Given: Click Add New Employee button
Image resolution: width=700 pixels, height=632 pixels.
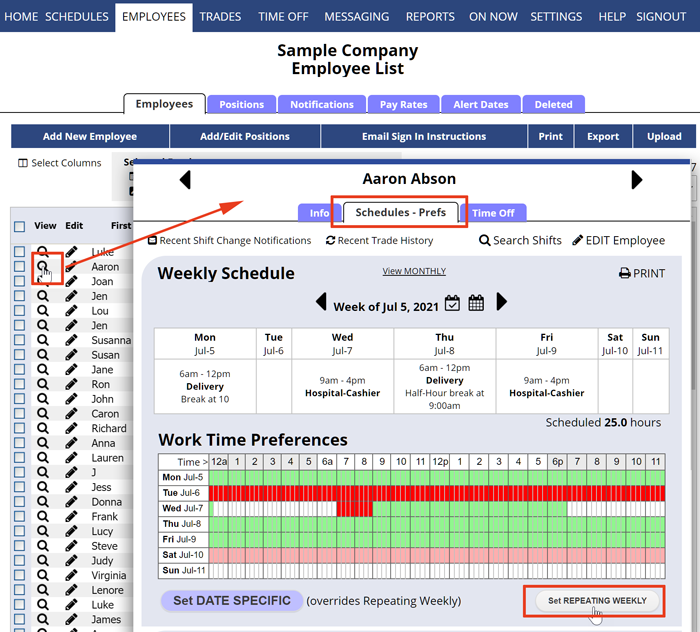Looking at the screenshot, I should 90,136.
